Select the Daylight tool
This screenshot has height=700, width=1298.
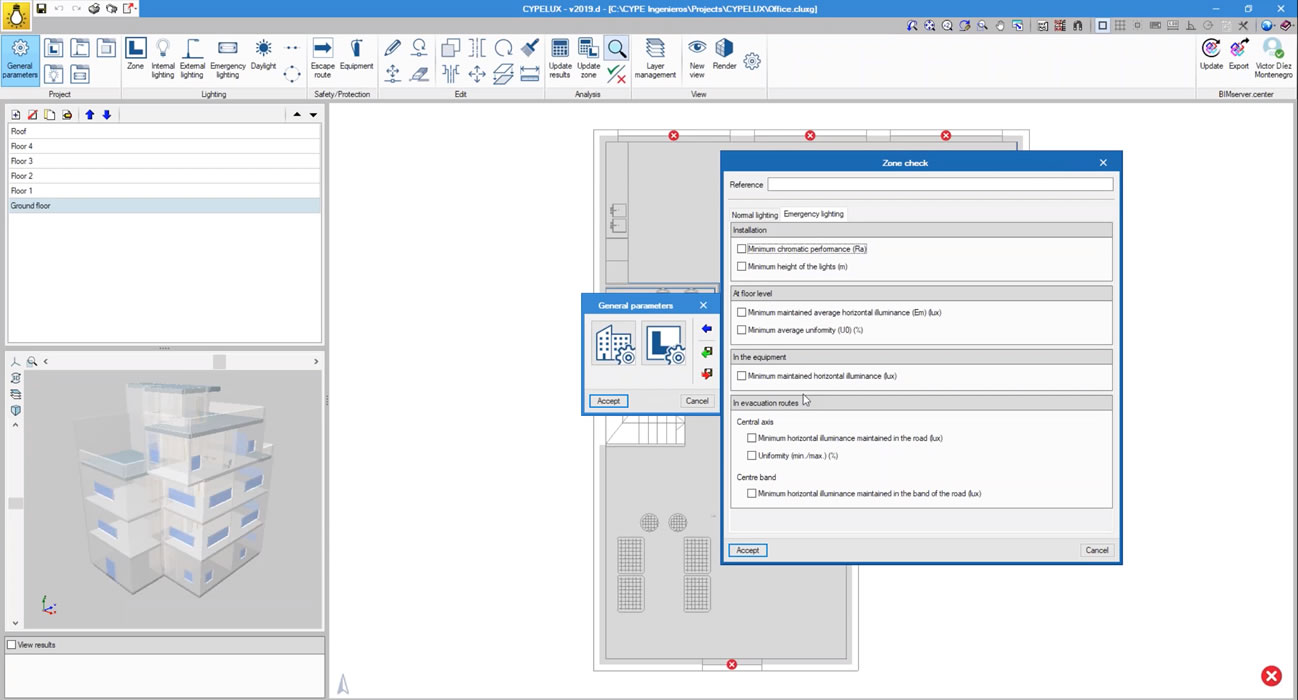pos(263,55)
